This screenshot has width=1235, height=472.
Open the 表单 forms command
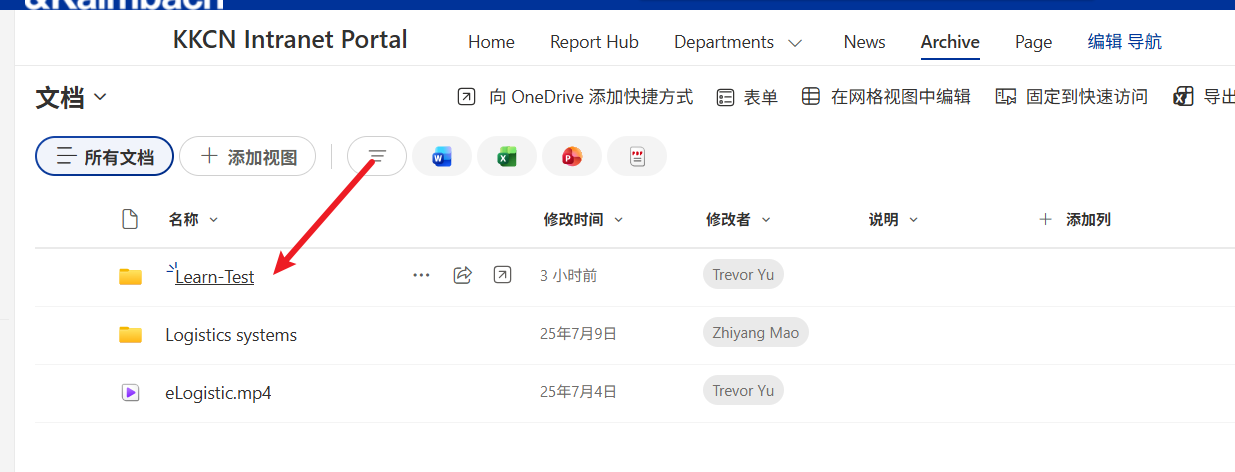click(747, 97)
